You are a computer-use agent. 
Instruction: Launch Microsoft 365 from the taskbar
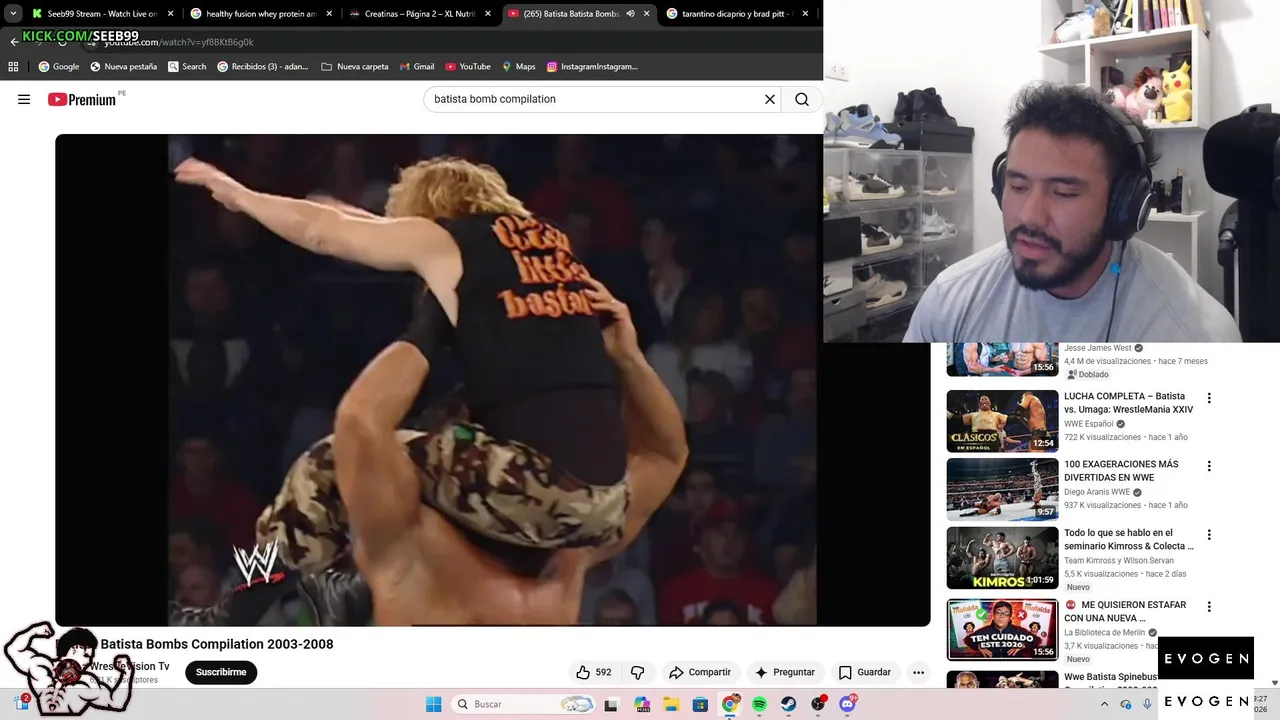pos(642,704)
